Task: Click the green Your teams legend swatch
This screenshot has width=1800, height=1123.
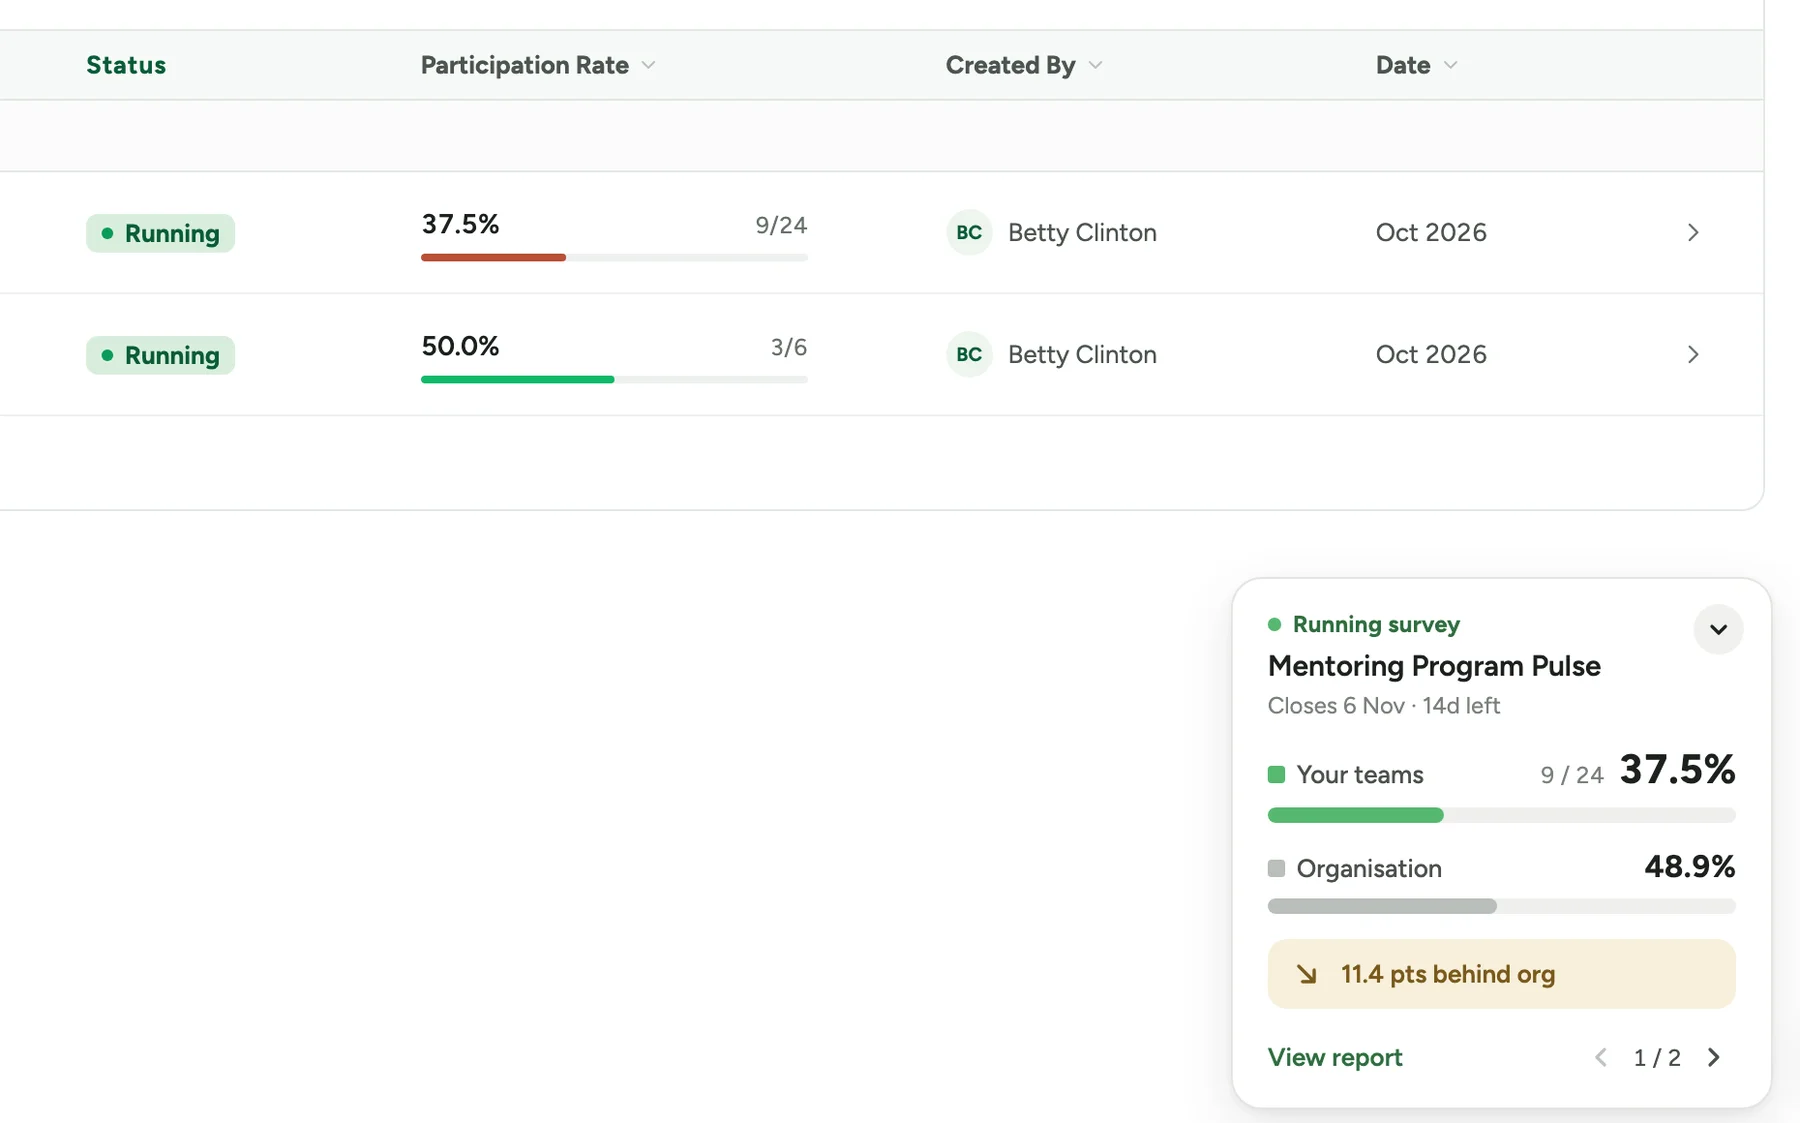Action: pyautogui.click(x=1276, y=775)
